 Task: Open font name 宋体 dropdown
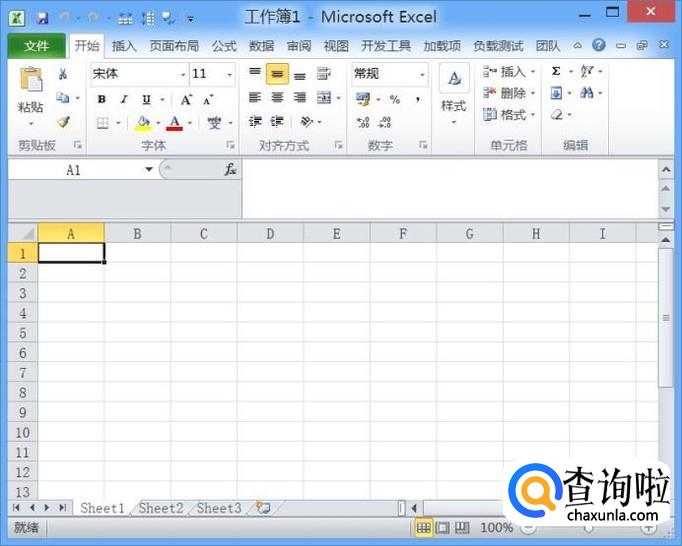tap(183, 74)
